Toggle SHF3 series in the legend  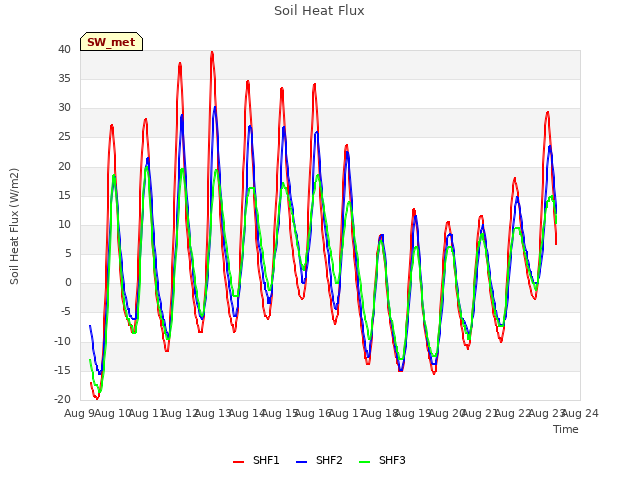coord(382,460)
